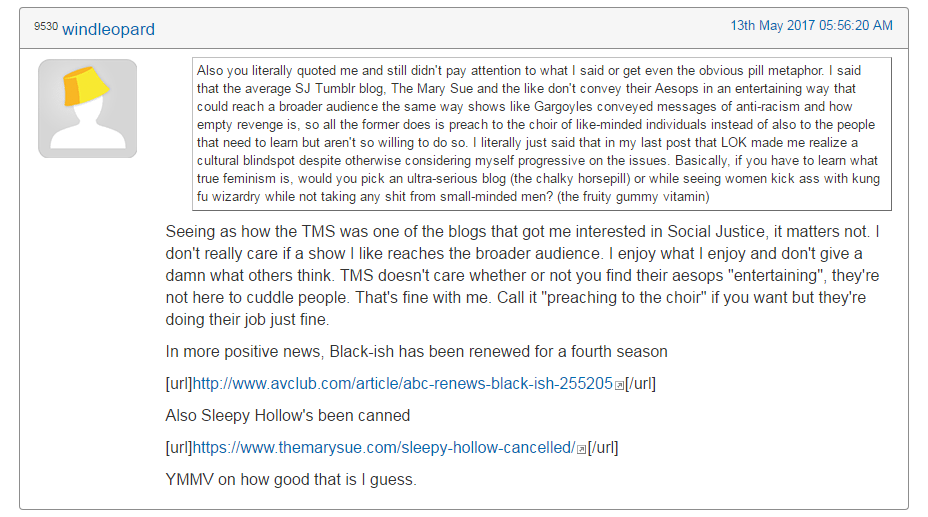The image size is (928, 517).
Task: Click external-link icon after themarysue URL
Action: click(581, 450)
